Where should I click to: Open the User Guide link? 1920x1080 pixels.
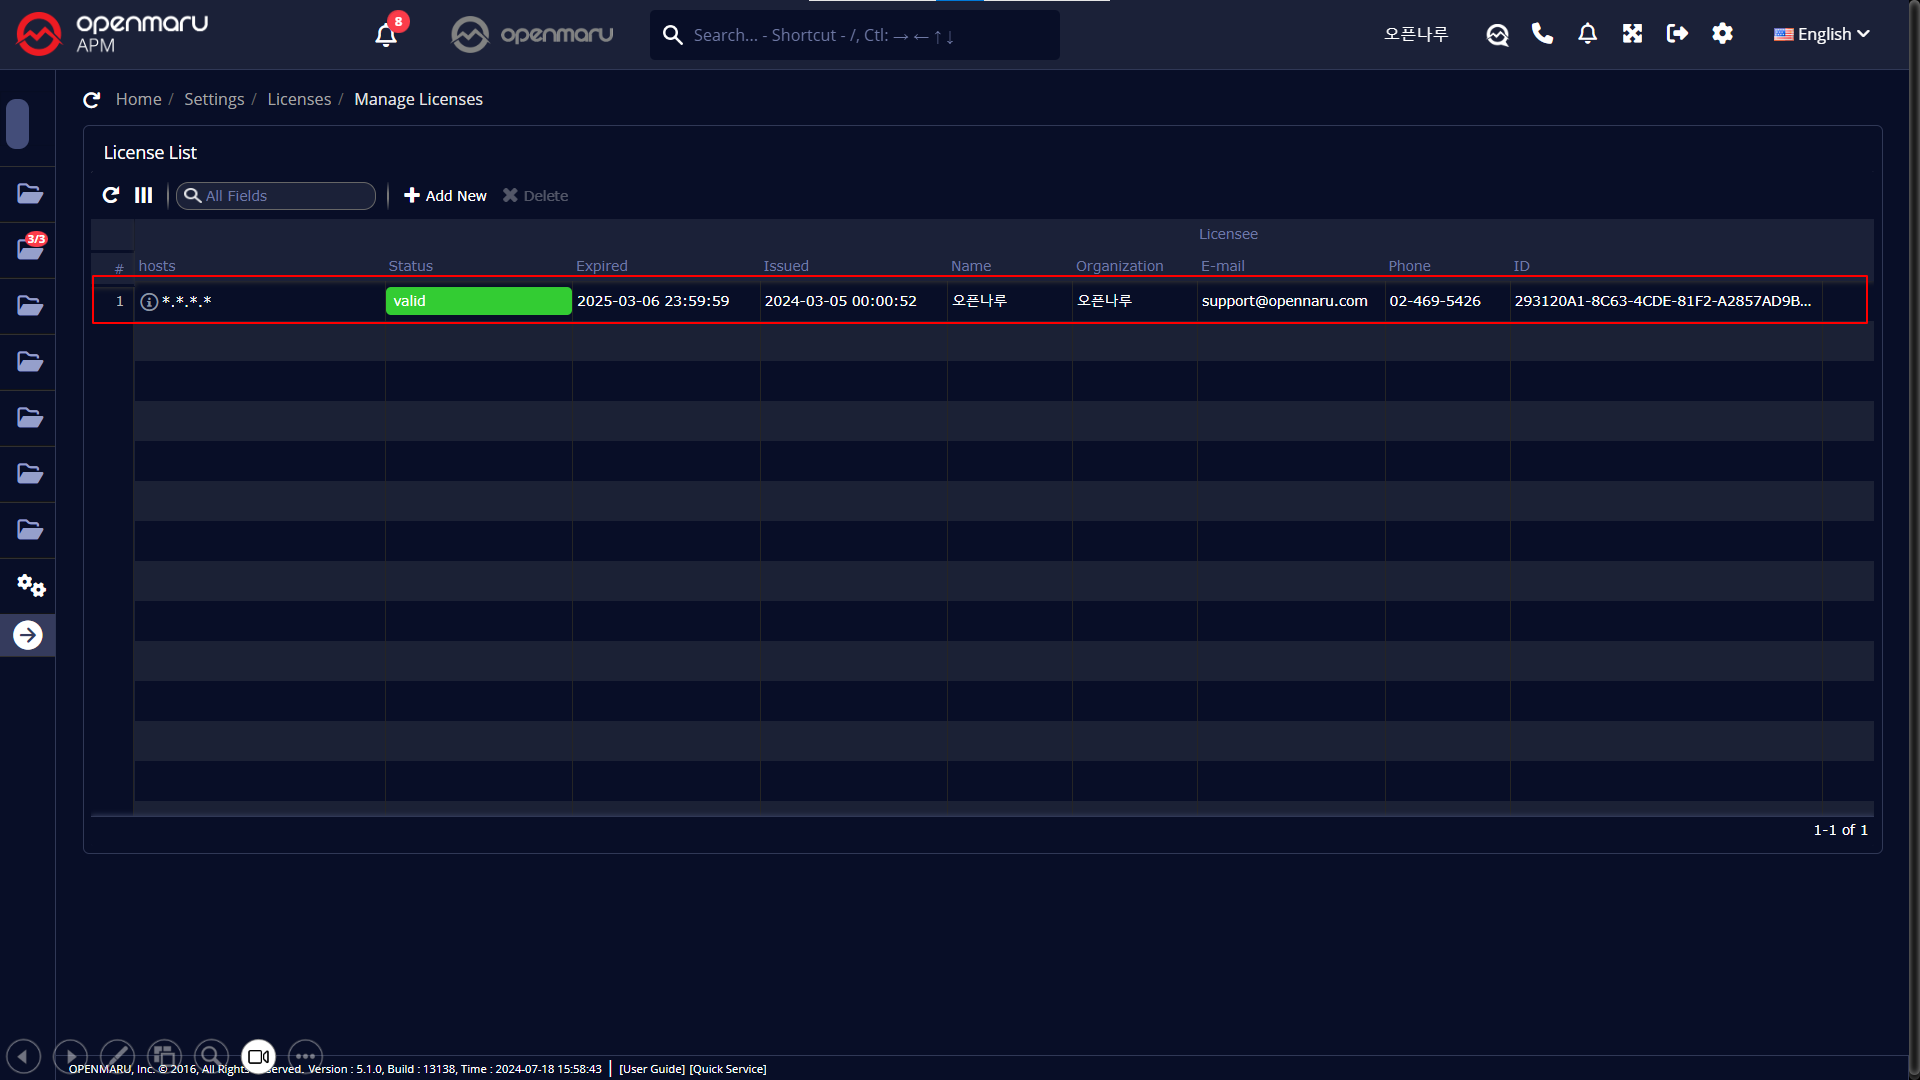652,1069
